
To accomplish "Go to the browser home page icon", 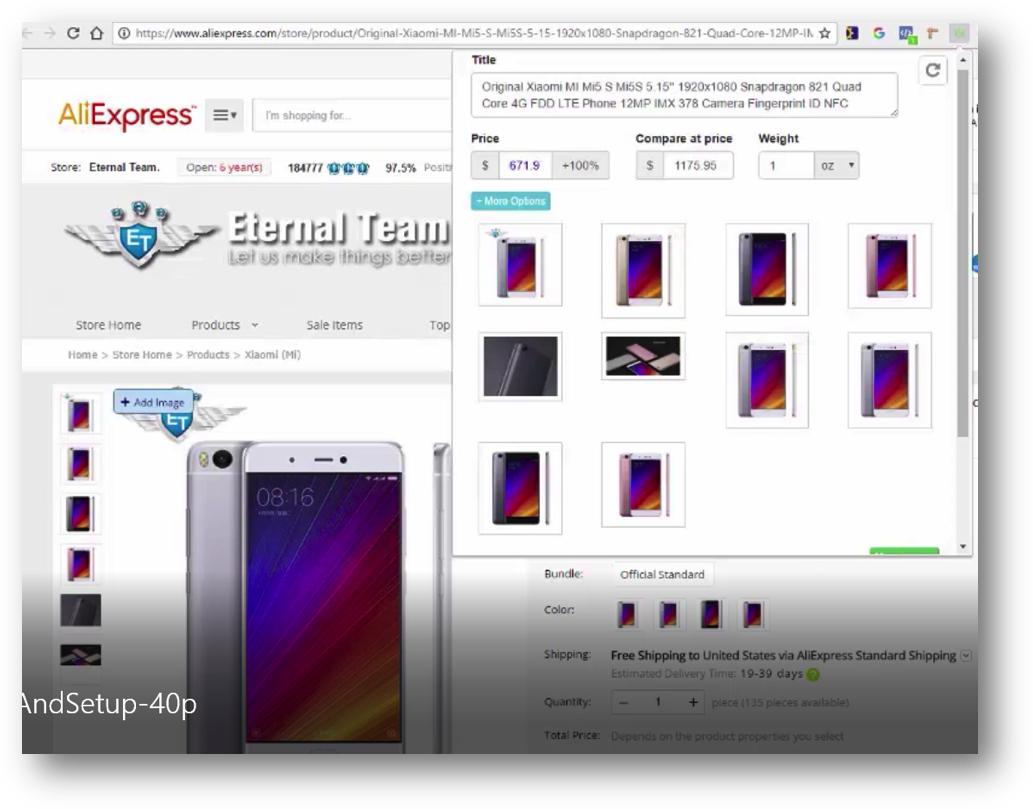I will tap(97, 33).
